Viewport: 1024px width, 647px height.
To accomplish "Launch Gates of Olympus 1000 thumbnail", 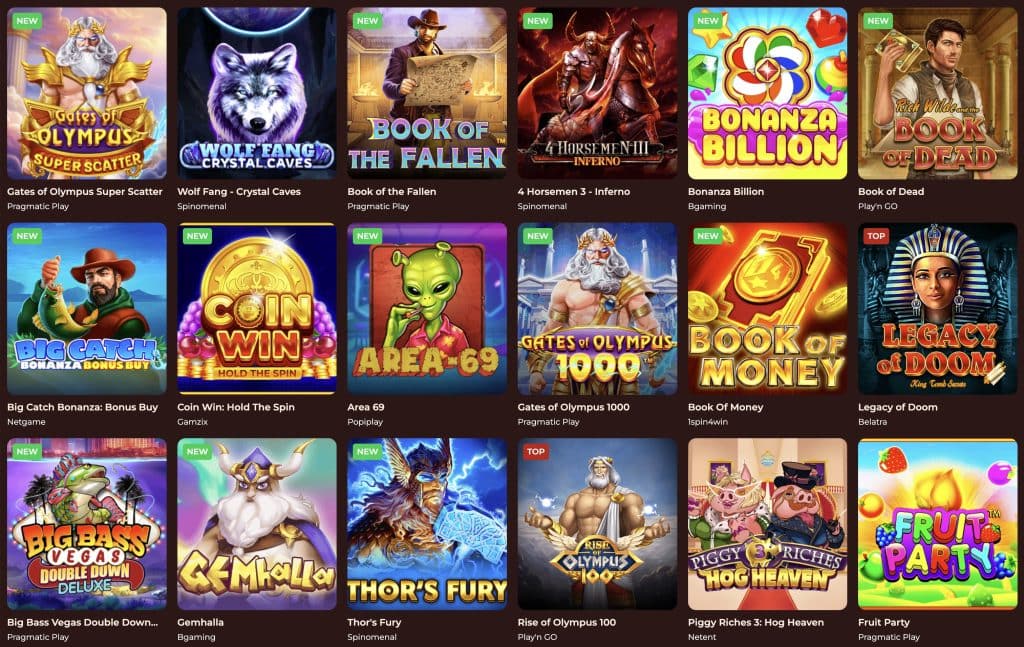I will click(598, 309).
